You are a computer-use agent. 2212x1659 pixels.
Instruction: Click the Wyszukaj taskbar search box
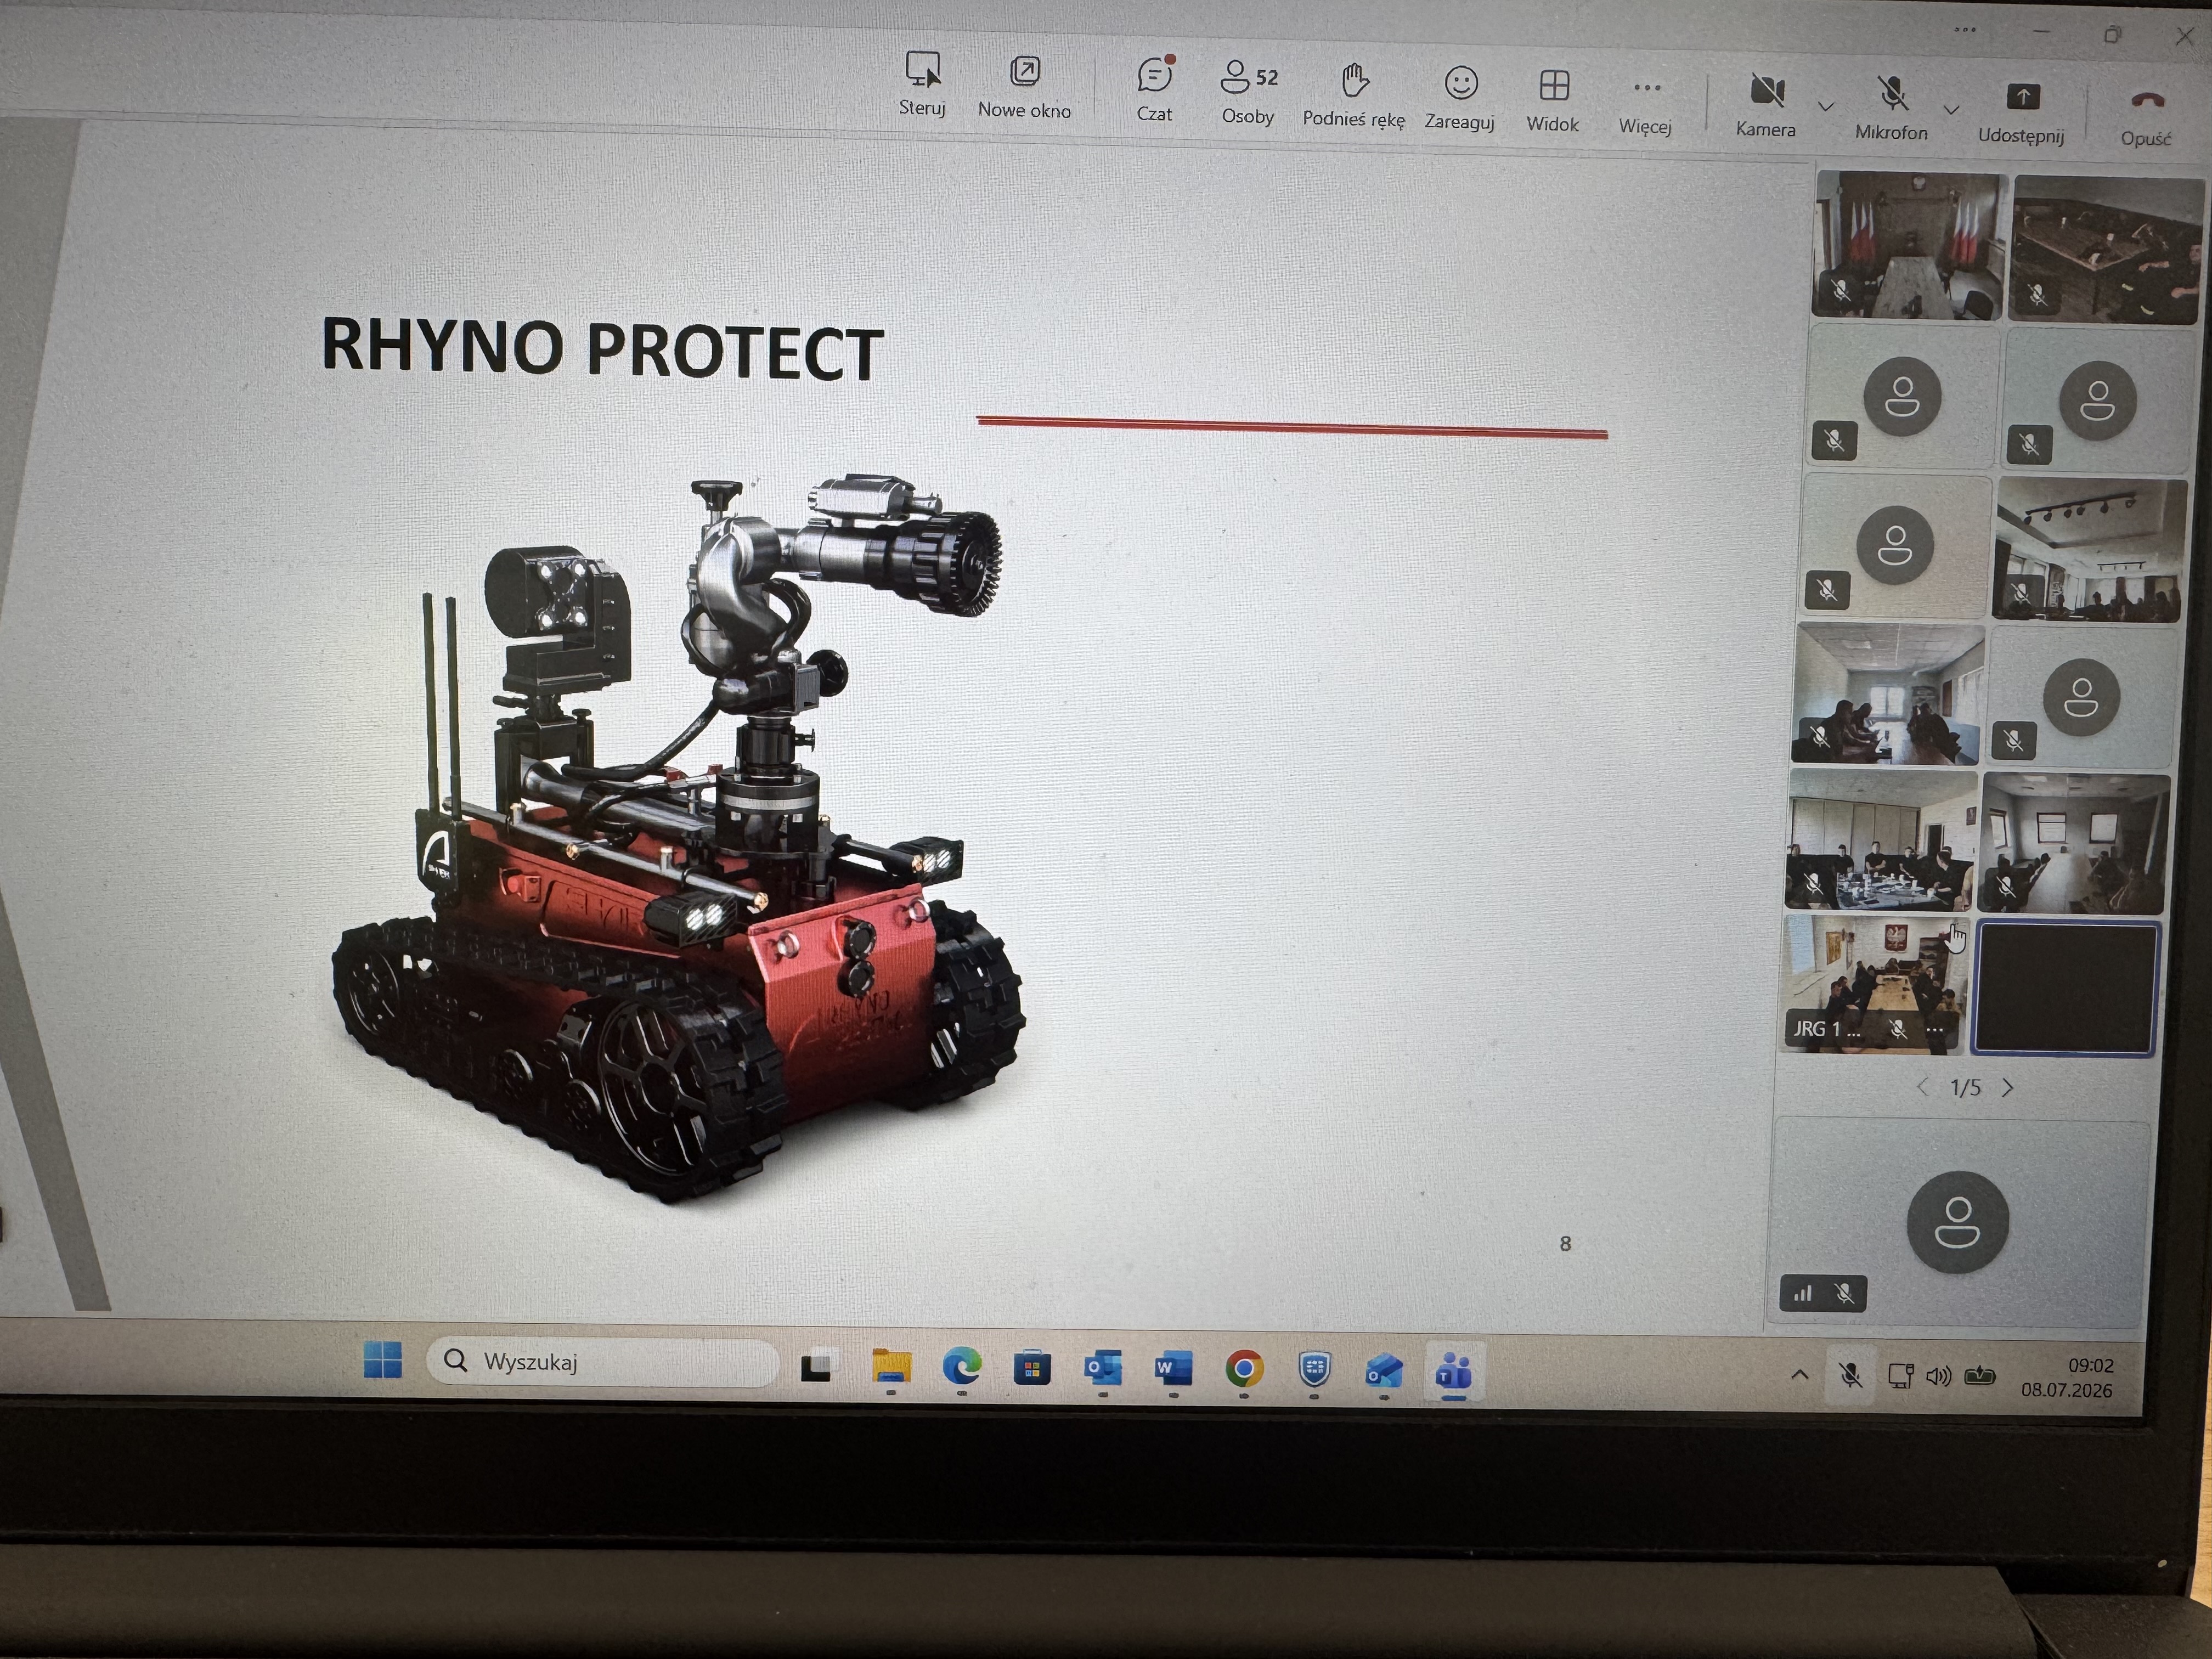point(602,1361)
